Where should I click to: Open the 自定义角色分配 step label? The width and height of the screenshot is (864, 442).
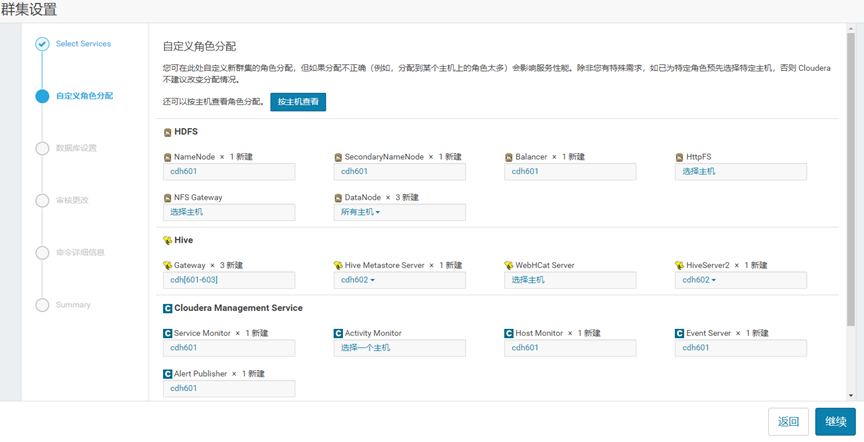point(84,96)
